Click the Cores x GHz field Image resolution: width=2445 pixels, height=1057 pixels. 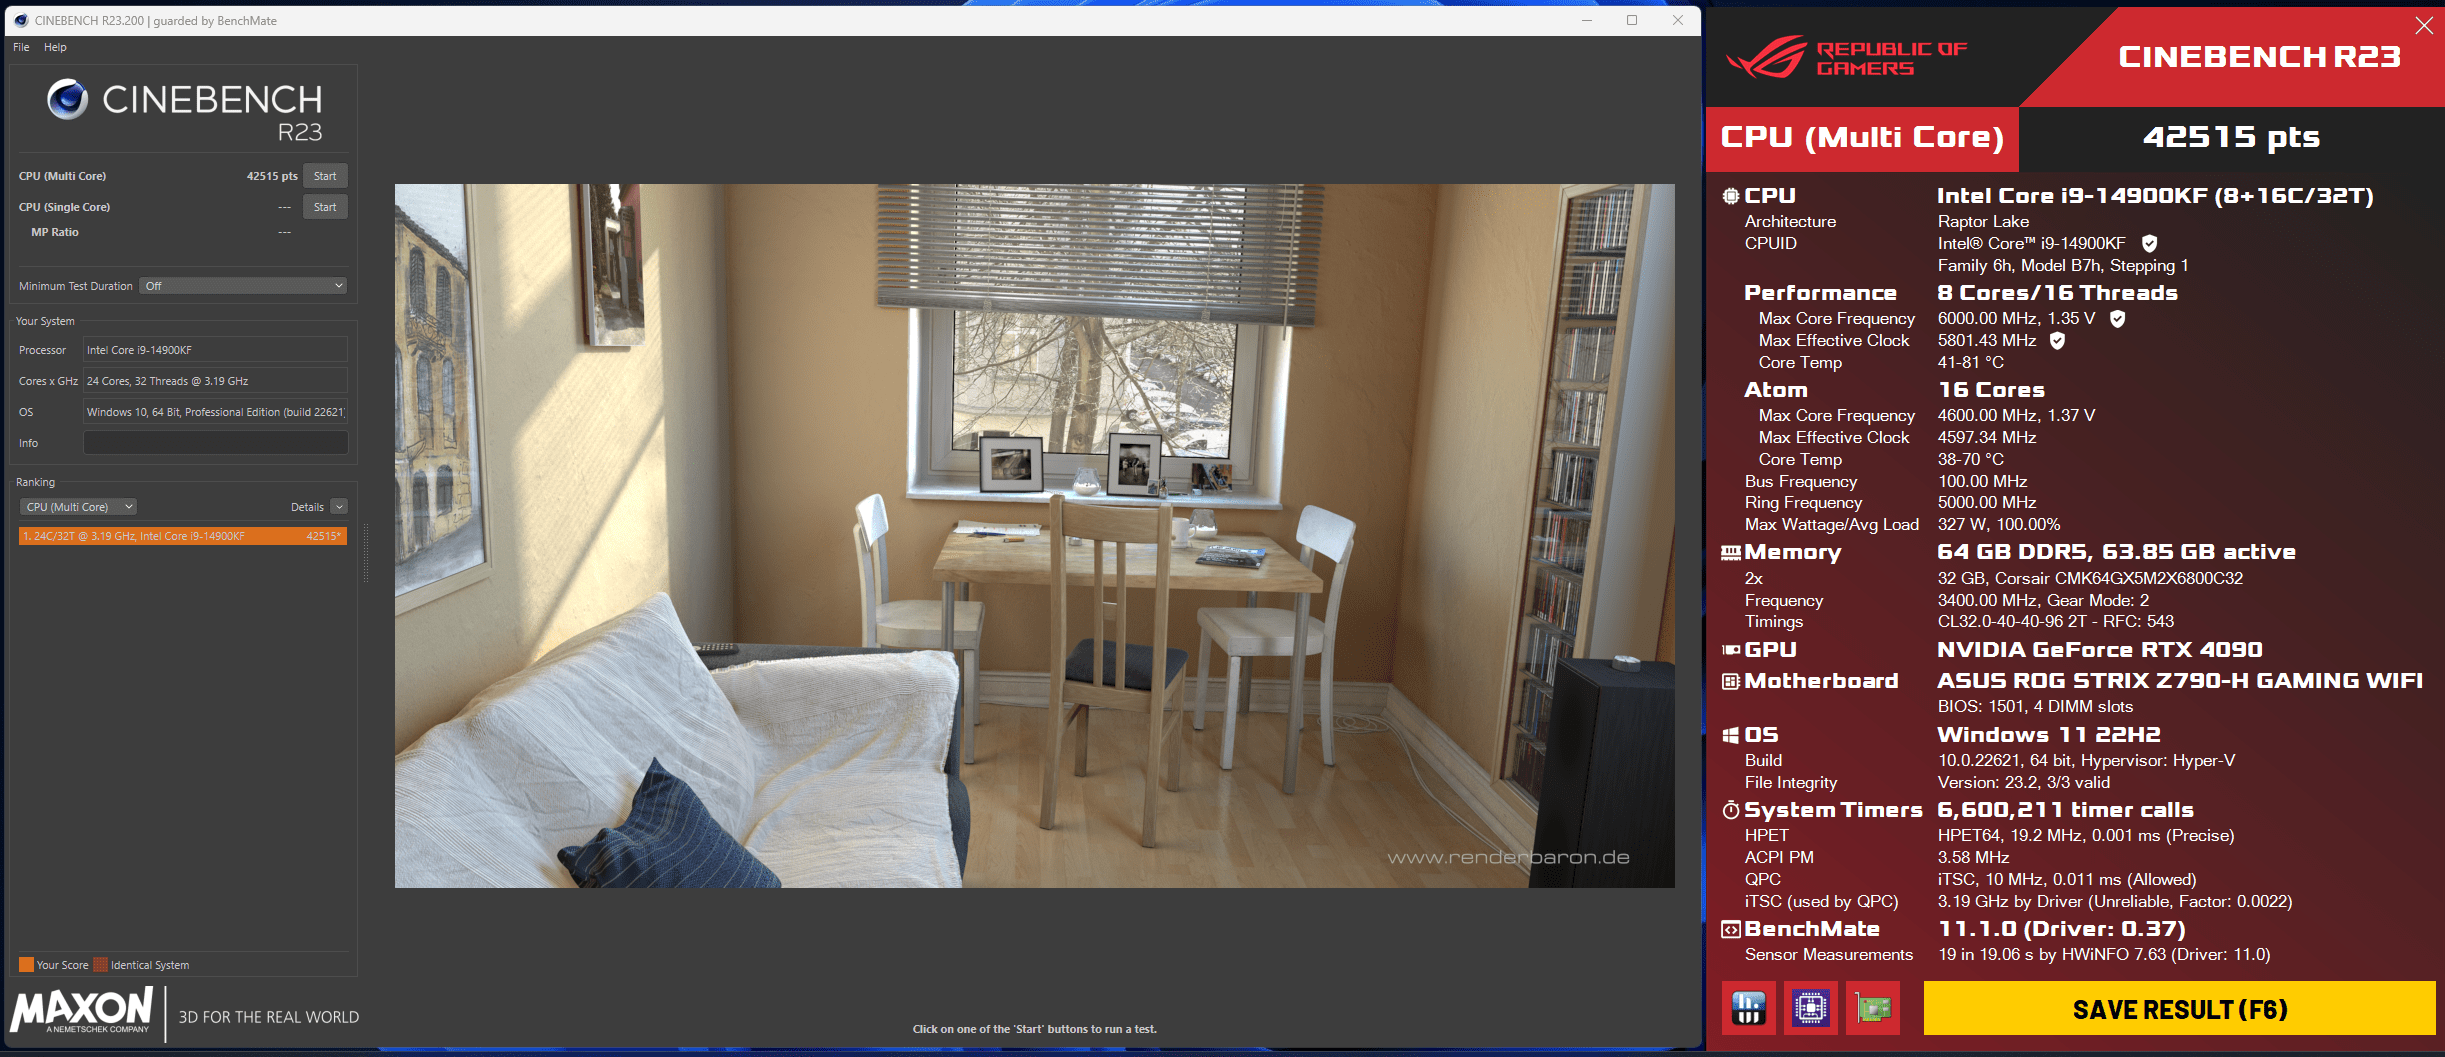(x=215, y=381)
